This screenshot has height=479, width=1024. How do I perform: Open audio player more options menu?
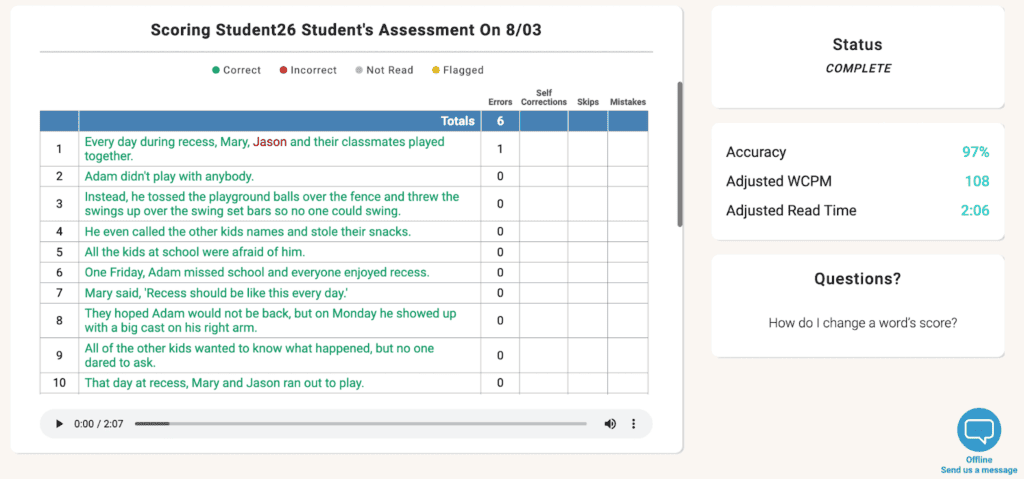tap(633, 424)
